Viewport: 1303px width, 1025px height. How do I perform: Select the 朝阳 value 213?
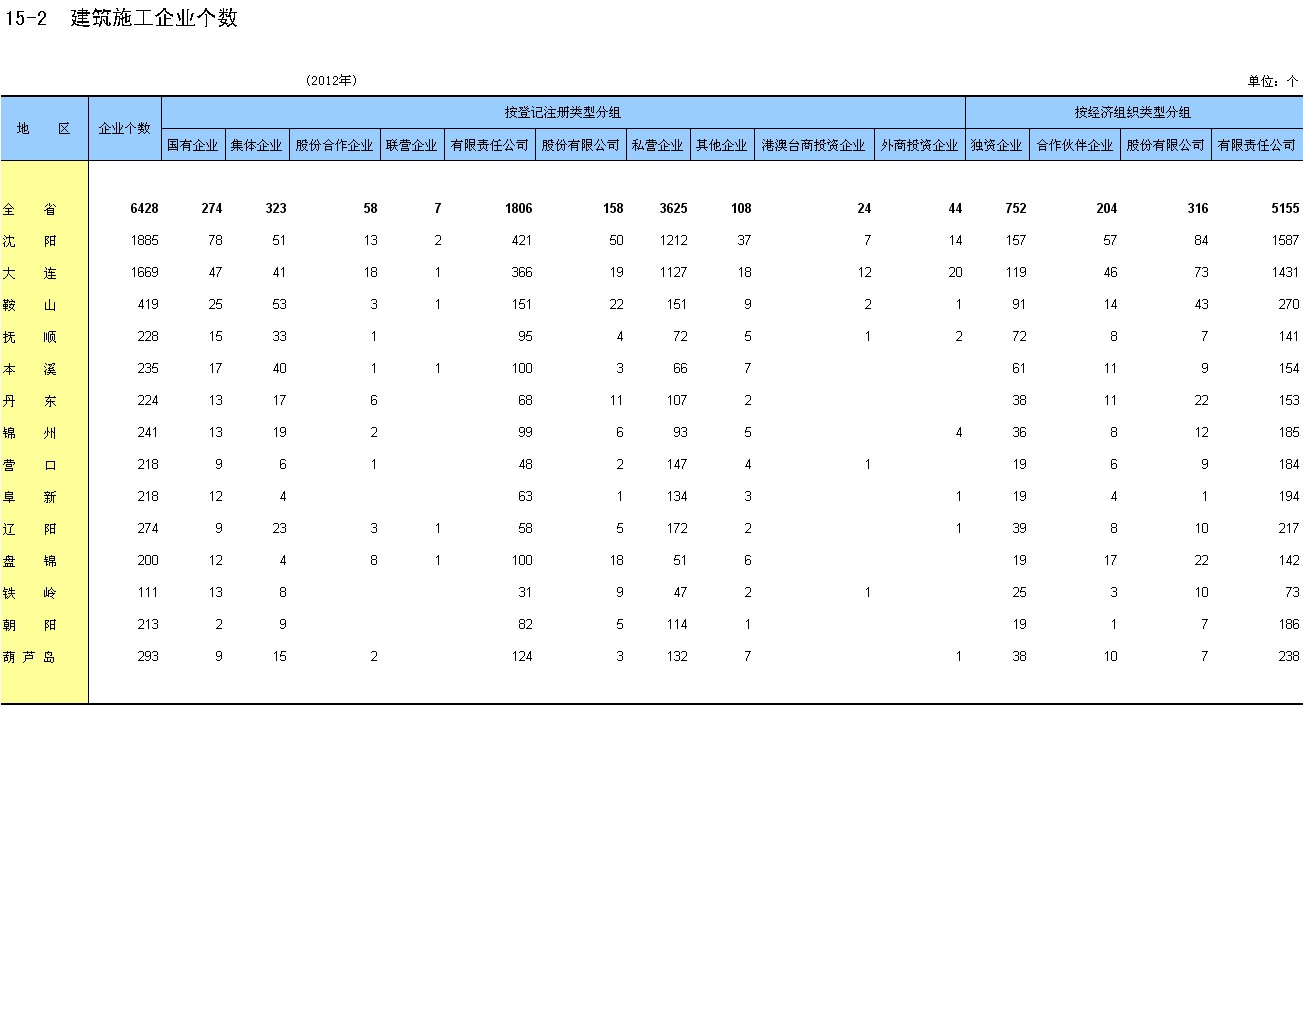coord(148,624)
